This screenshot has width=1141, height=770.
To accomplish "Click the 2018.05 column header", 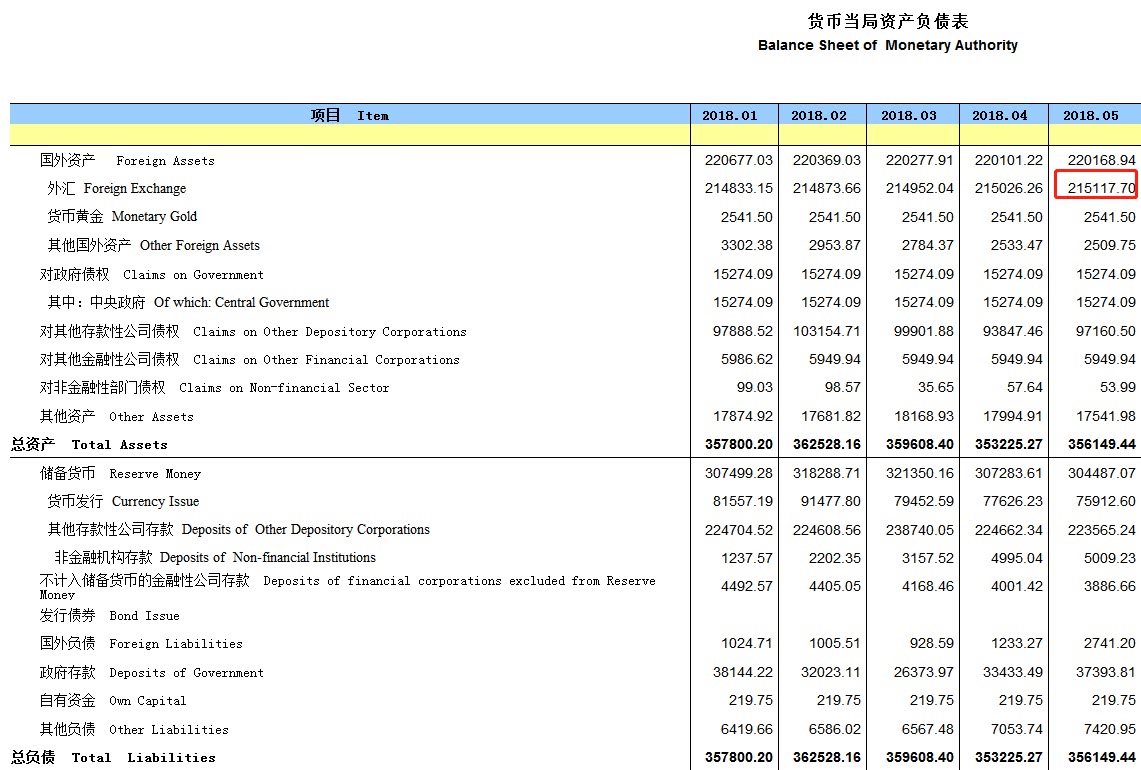I will coord(1091,115).
